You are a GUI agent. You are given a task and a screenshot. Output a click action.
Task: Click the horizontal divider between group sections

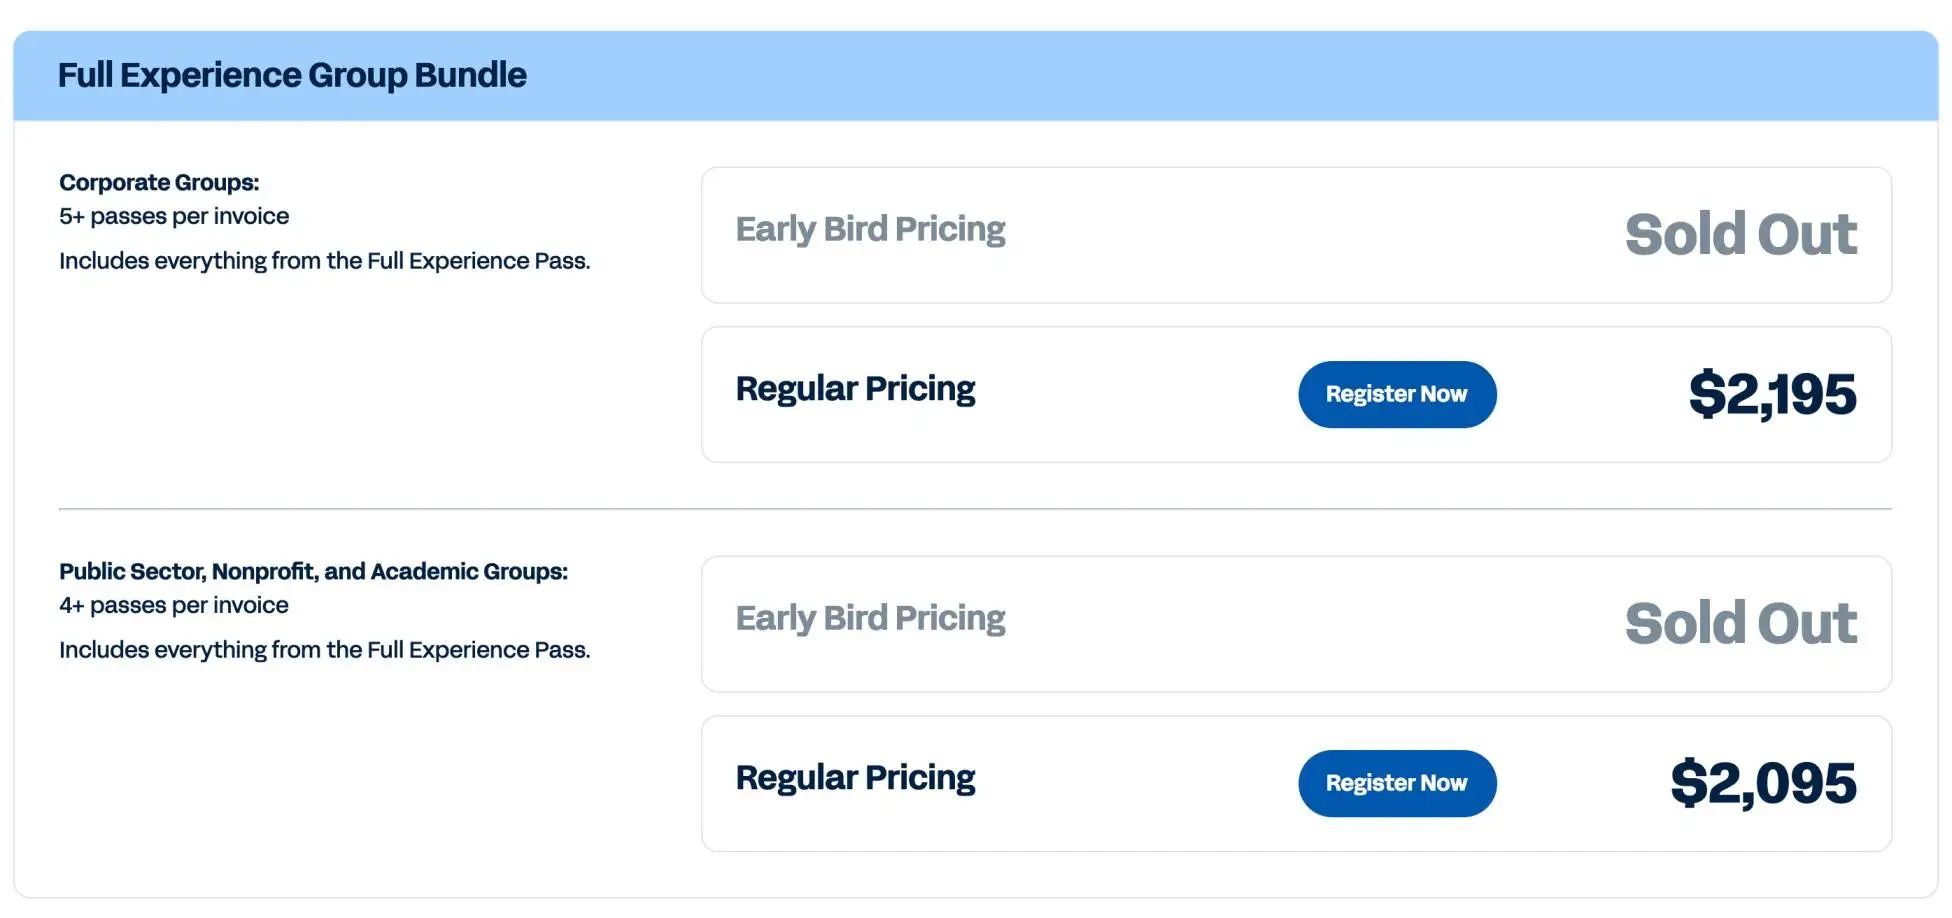[975, 509]
